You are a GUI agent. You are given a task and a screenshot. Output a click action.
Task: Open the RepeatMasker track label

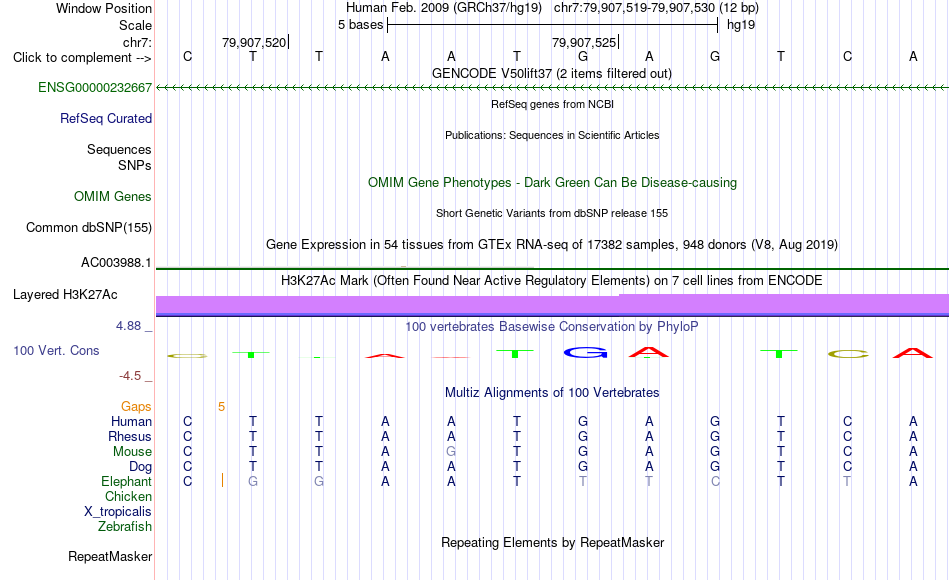point(110,556)
